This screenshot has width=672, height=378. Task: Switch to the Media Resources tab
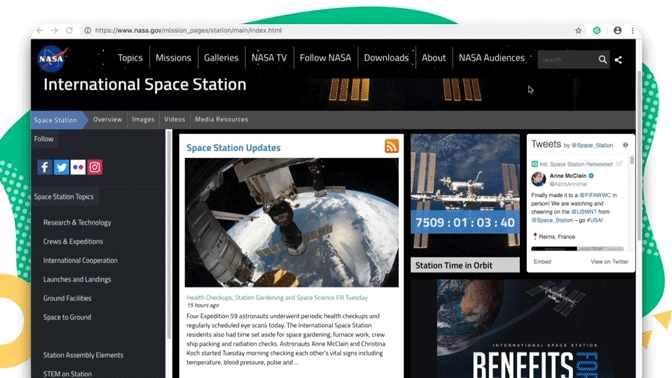(222, 120)
